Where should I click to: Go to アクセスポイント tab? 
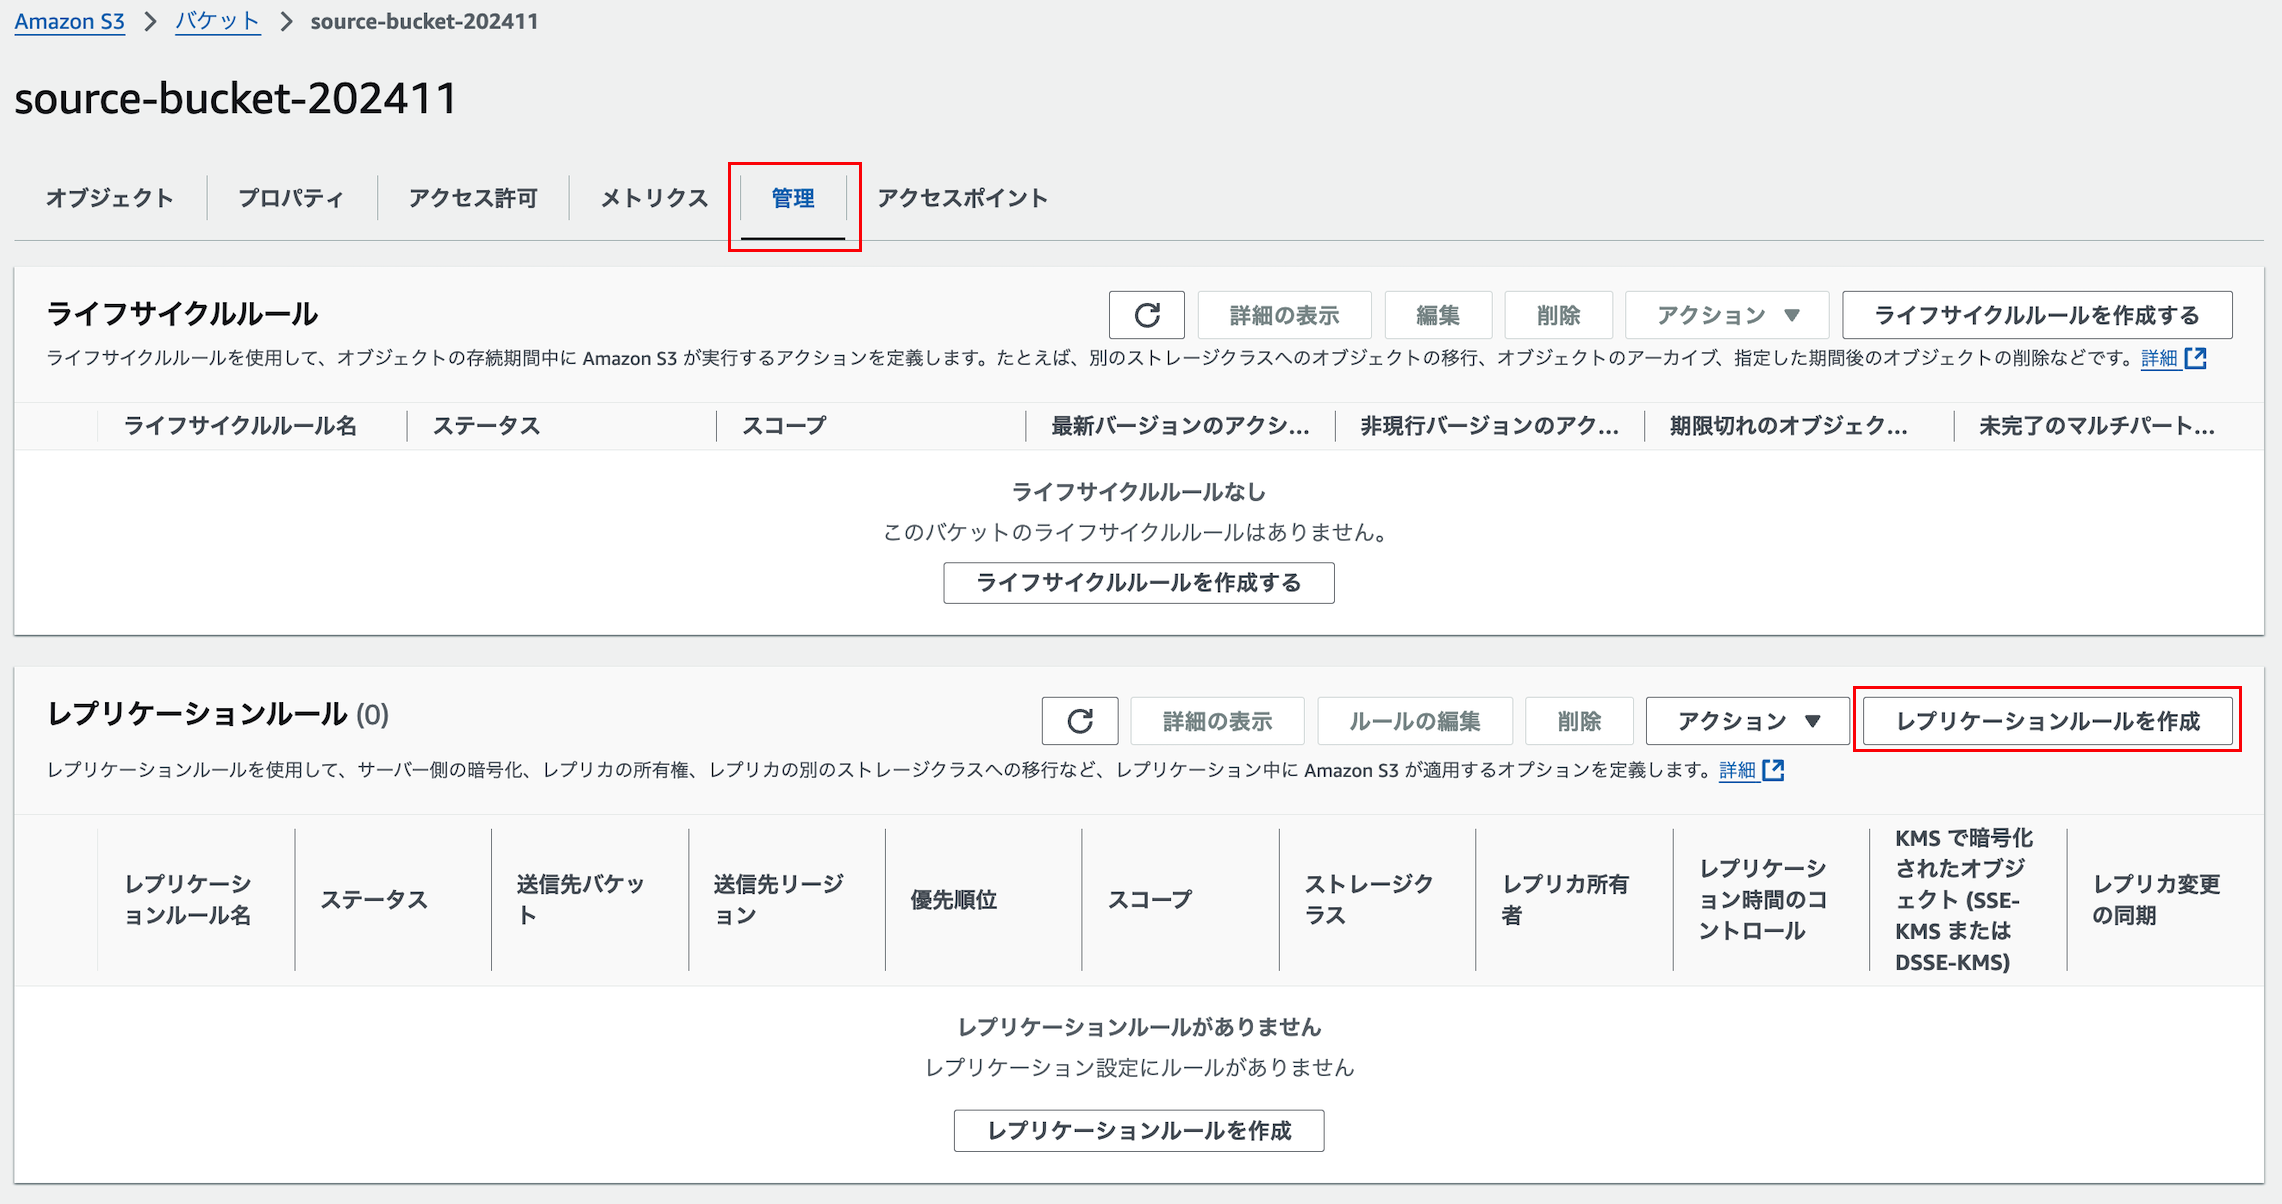(x=962, y=198)
